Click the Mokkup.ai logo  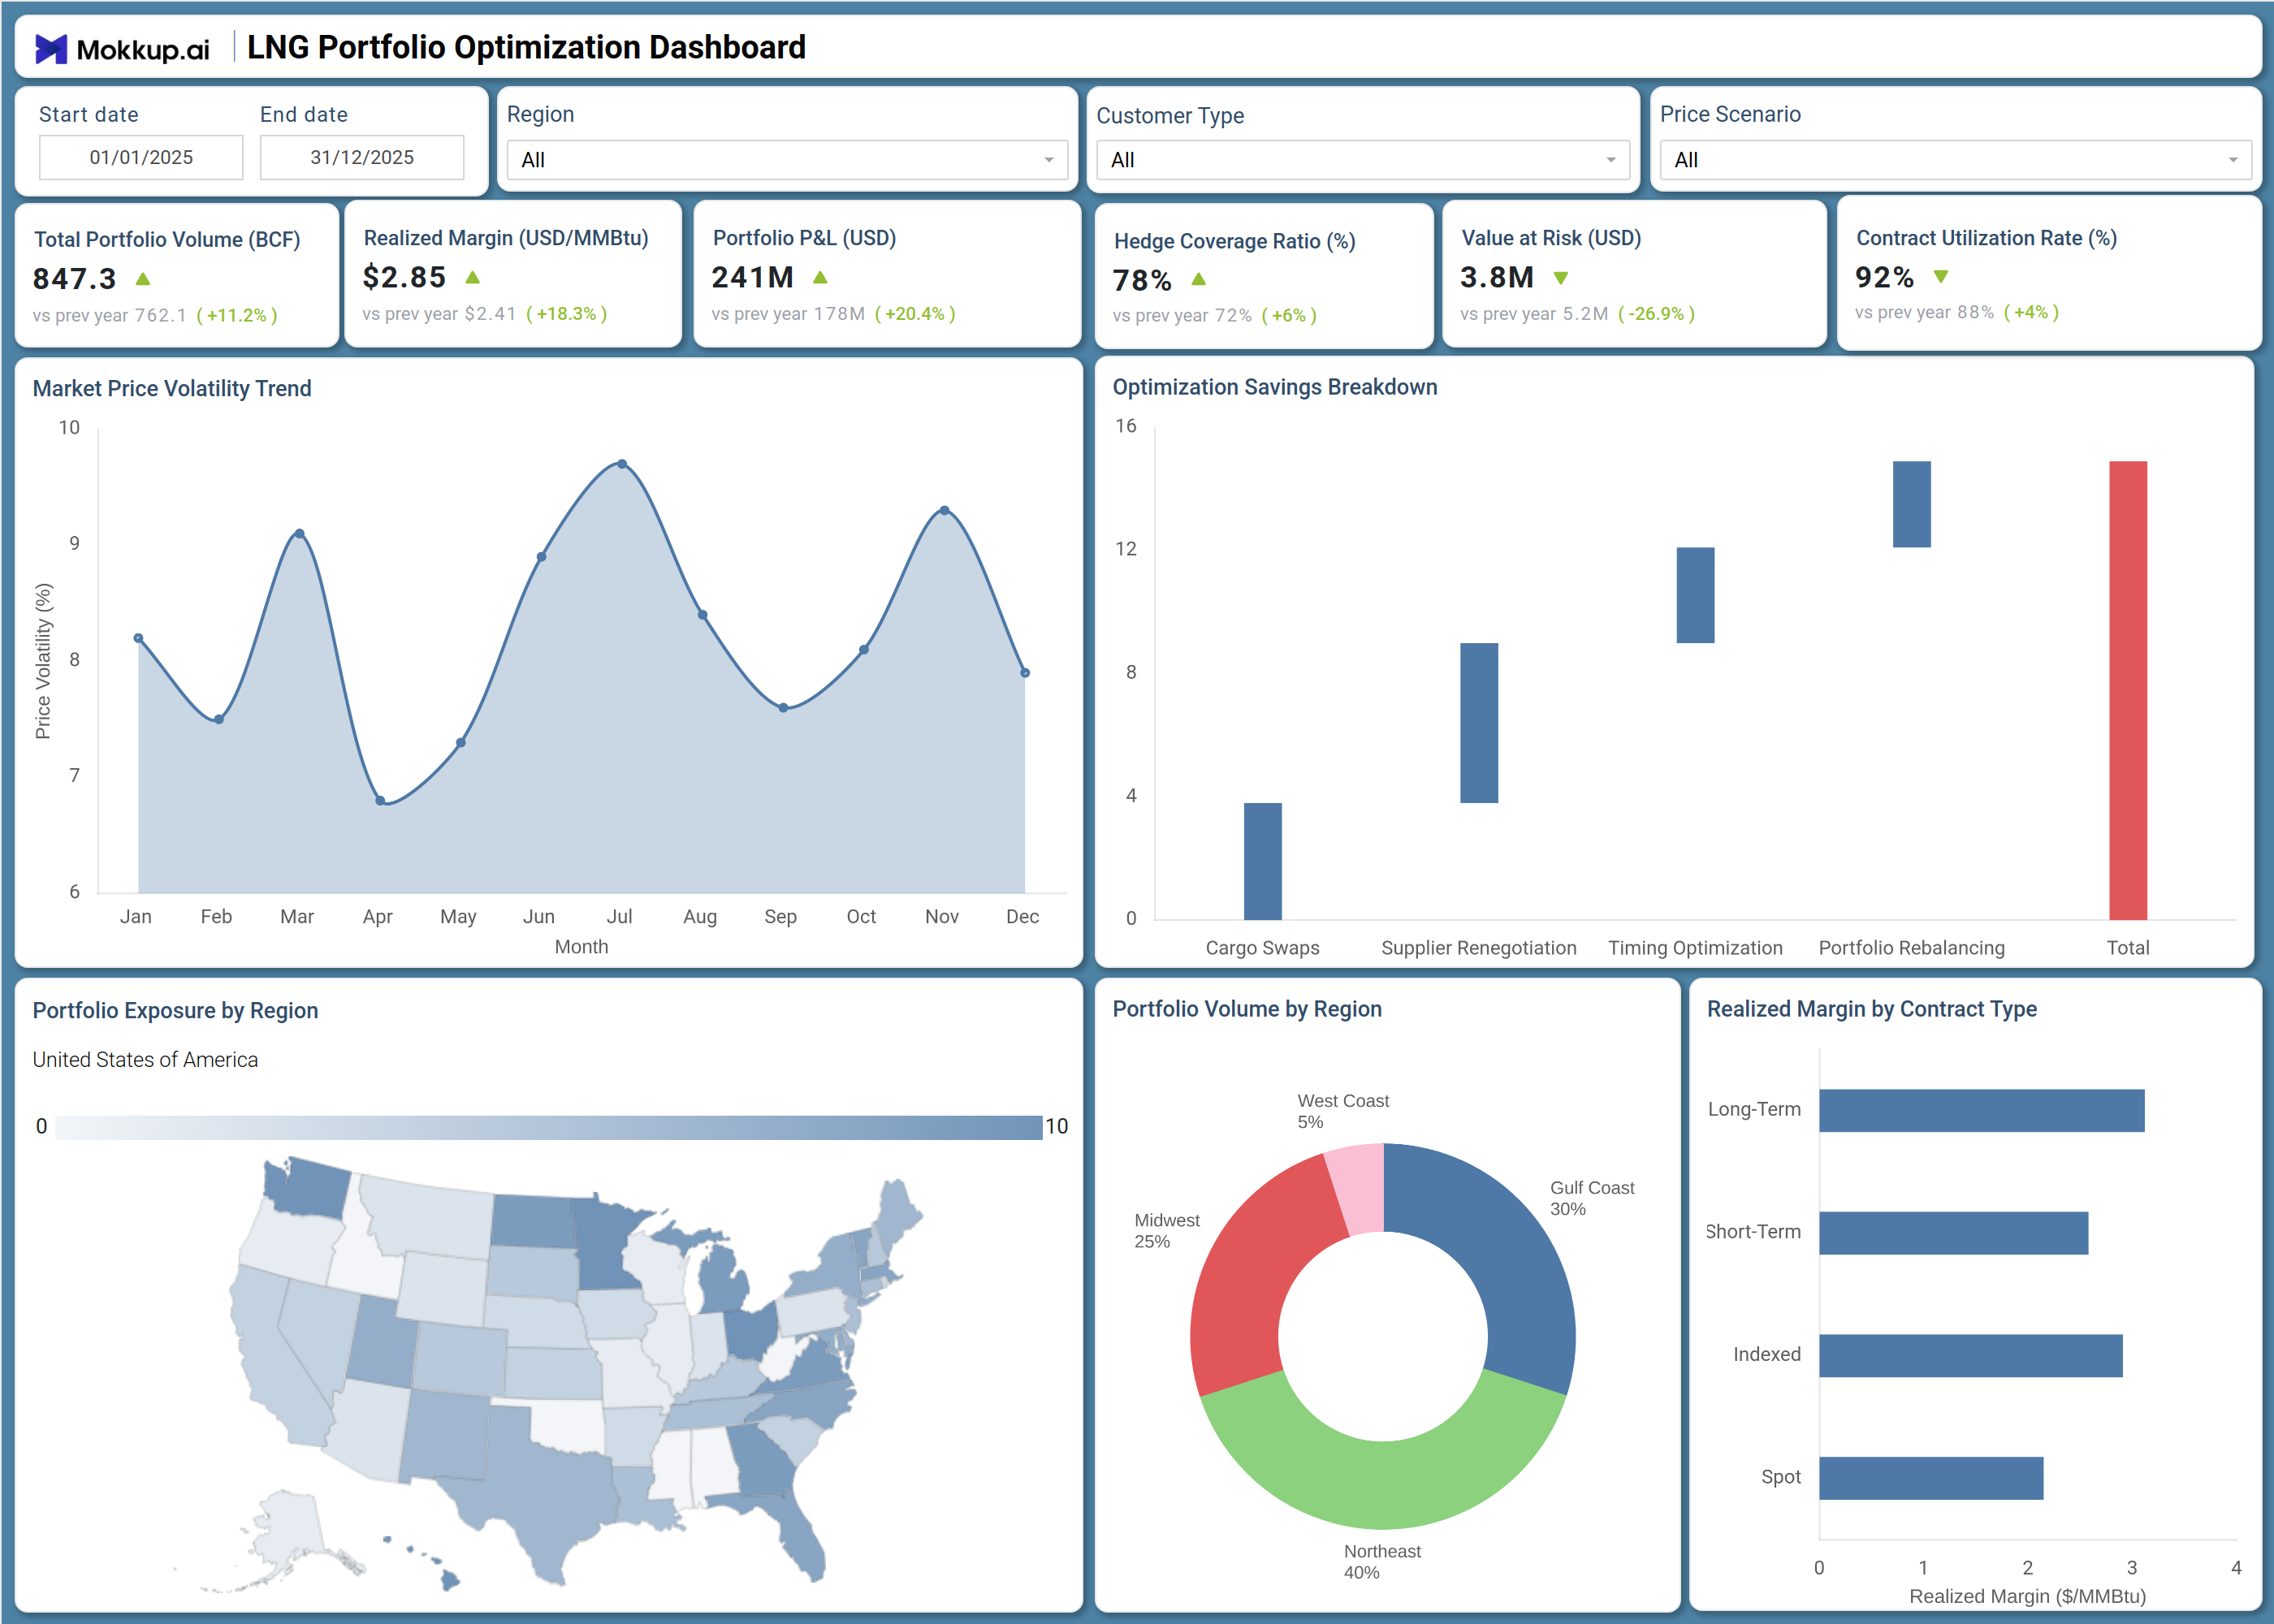tap(122, 48)
